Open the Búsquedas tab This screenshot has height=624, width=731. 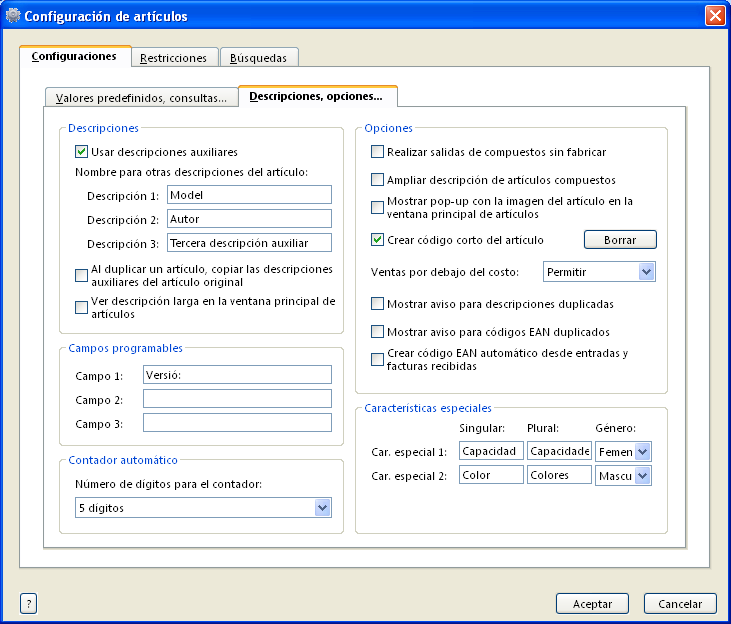[x=258, y=58]
